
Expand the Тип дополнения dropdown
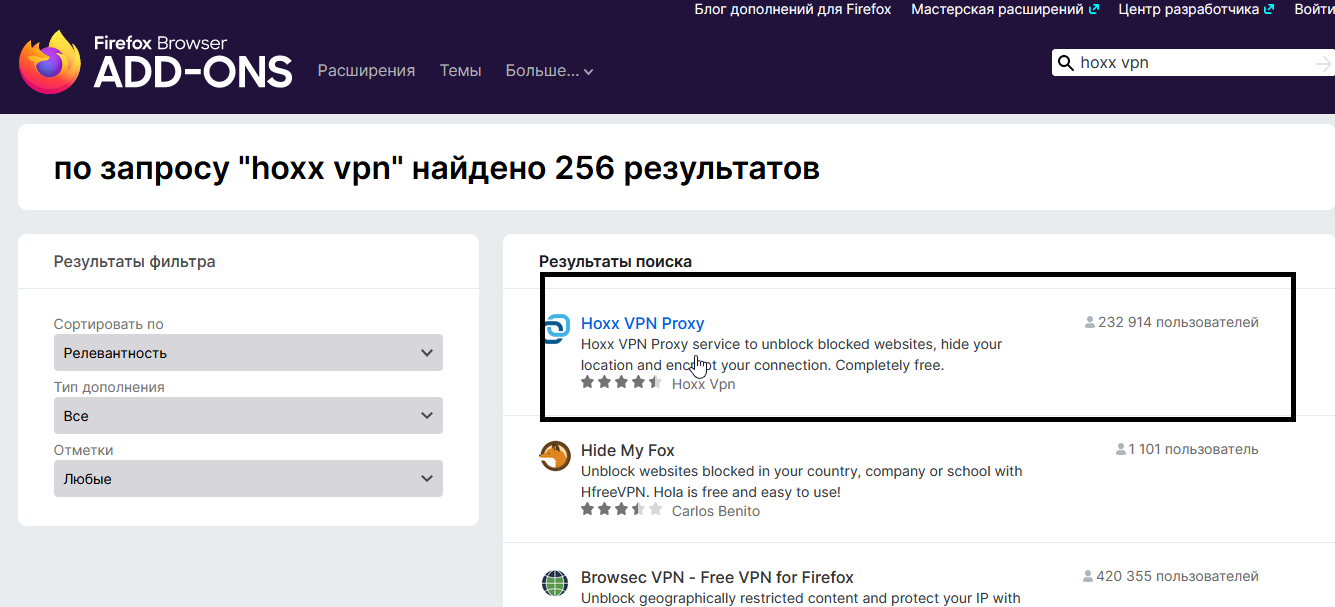248,416
